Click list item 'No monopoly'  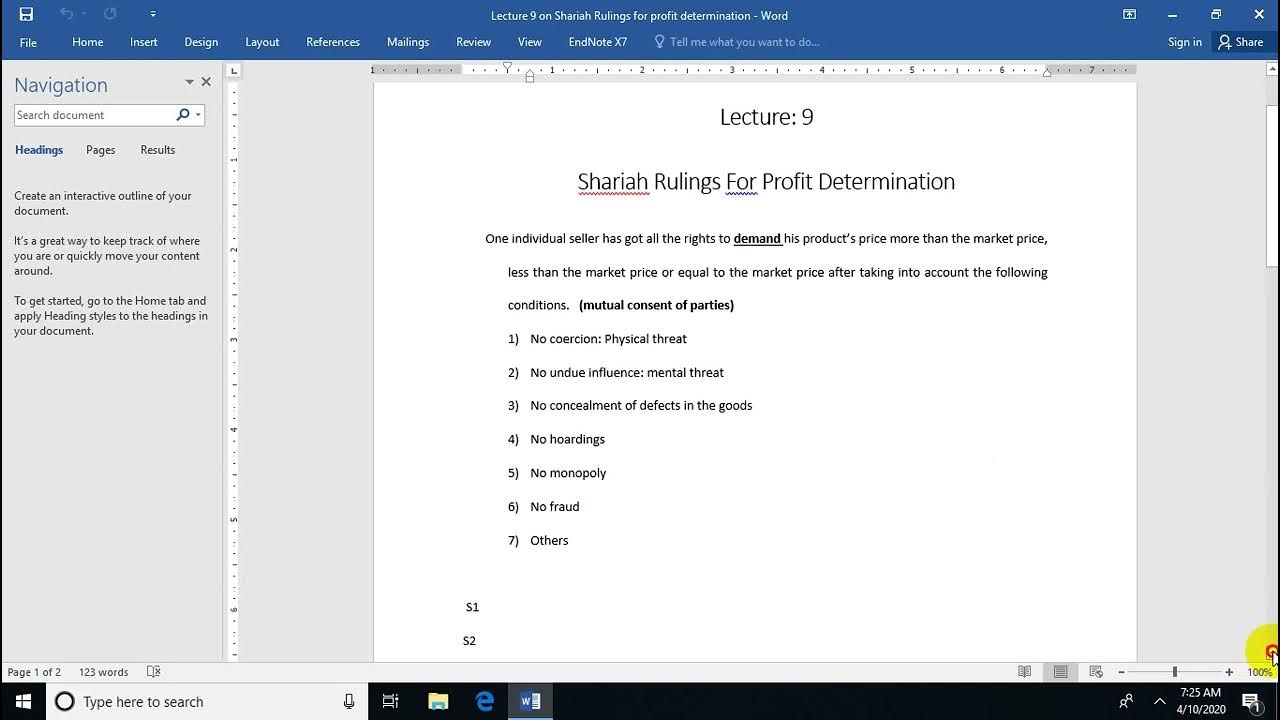point(568,473)
